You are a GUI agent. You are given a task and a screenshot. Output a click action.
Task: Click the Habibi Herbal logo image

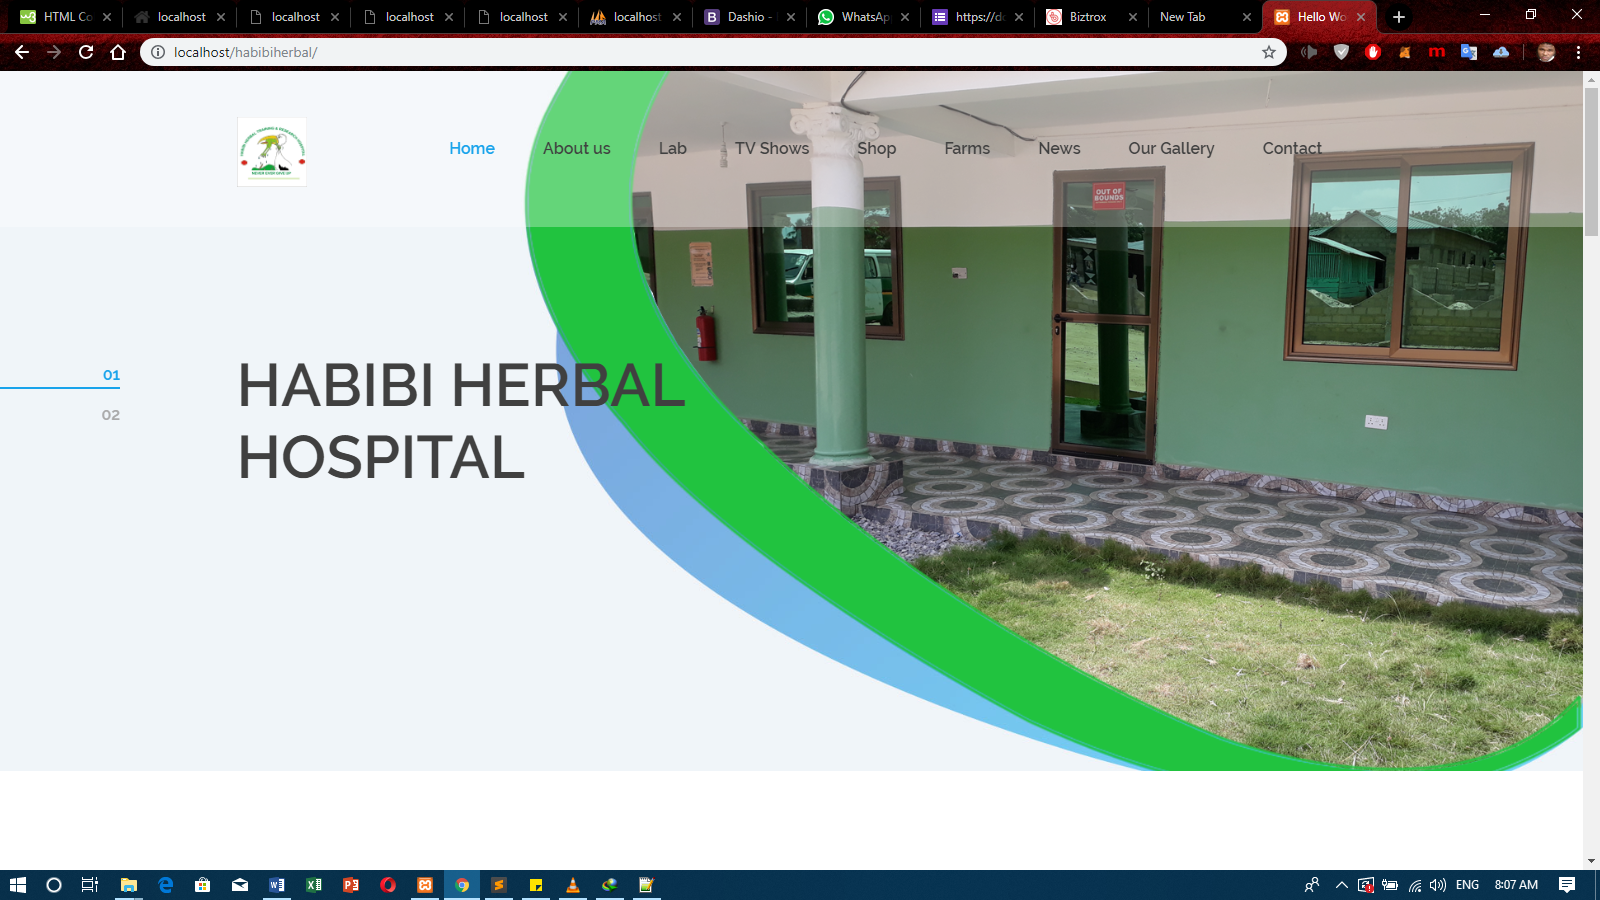coord(272,152)
